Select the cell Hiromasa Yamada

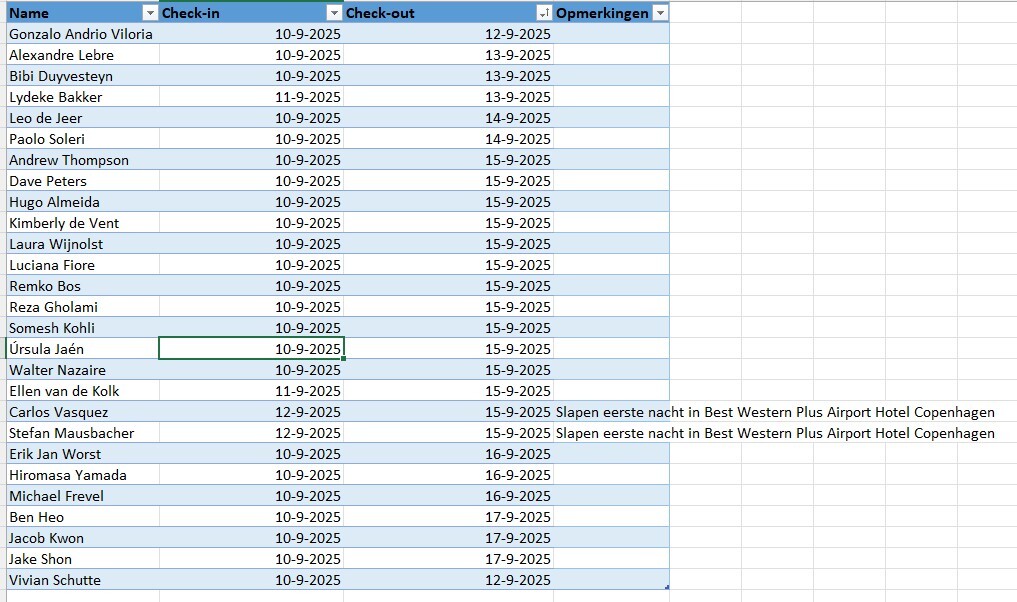click(82, 475)
